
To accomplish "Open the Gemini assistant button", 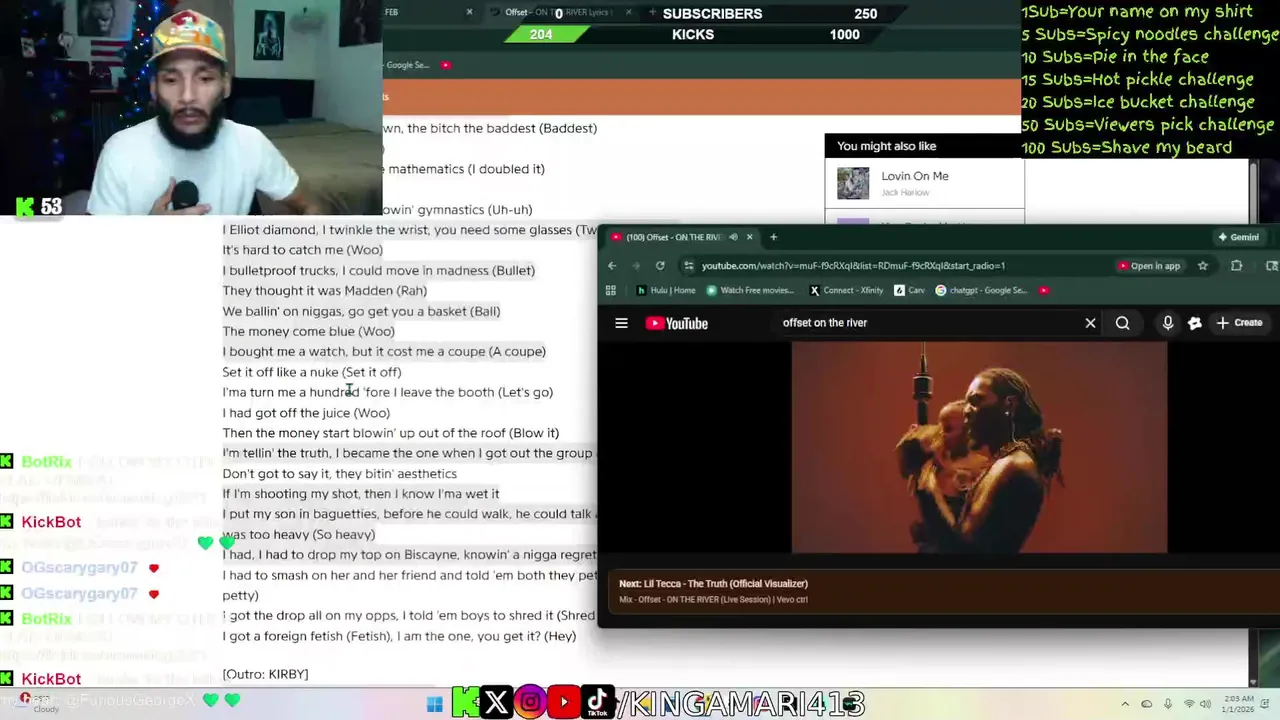I will pyautogui.click(x=1238, y=237).
